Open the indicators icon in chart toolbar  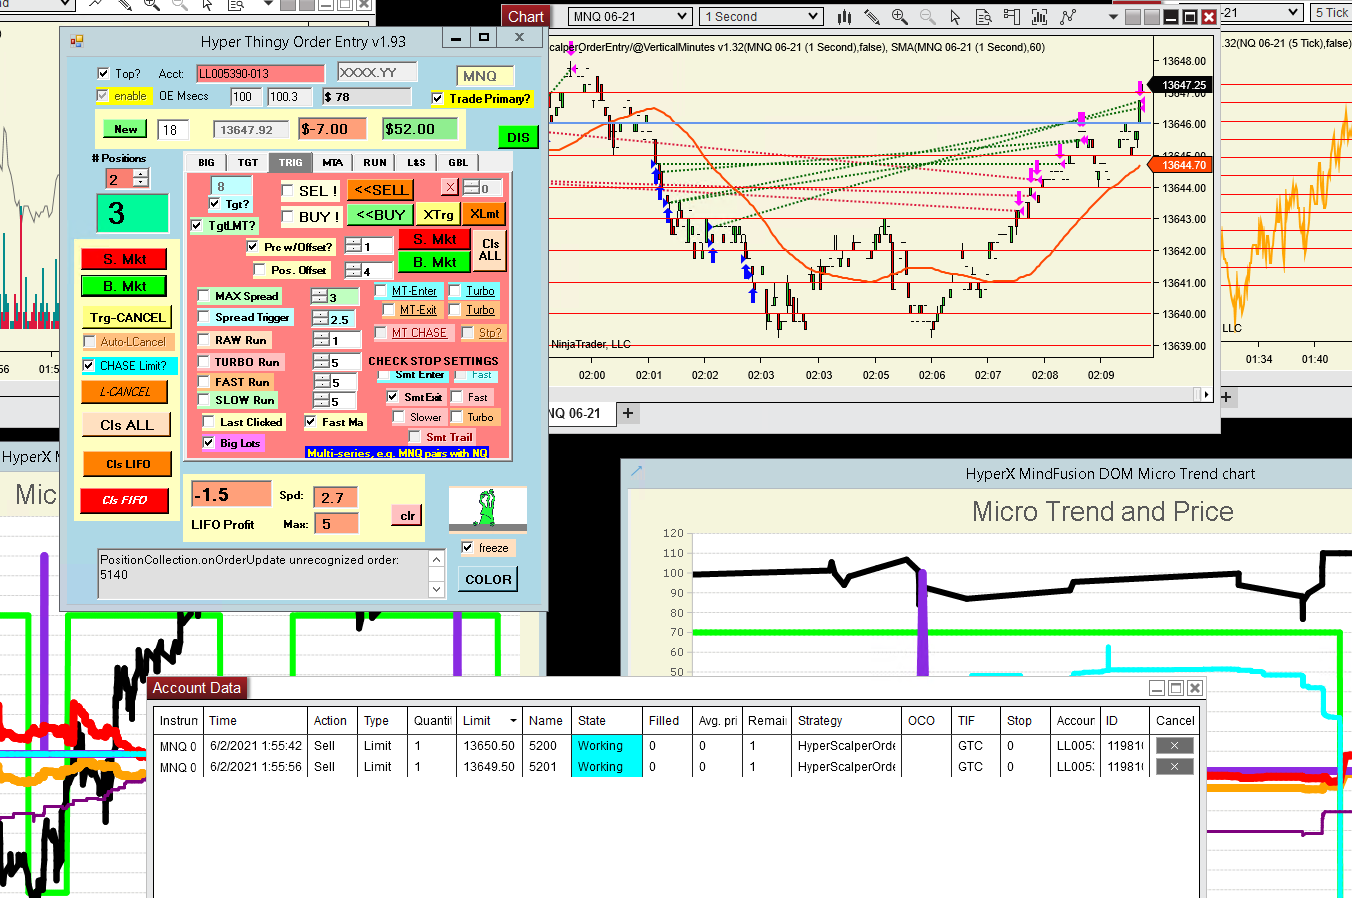click(x=1039, y=16)
